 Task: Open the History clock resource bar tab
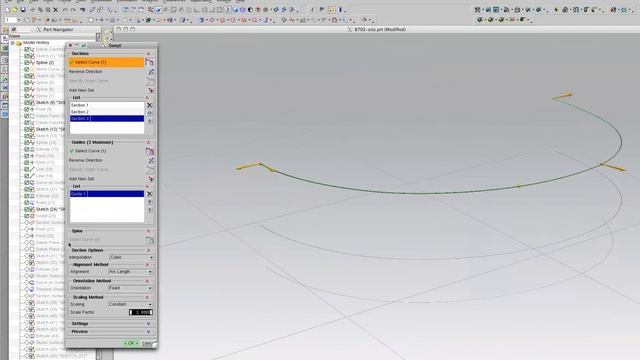tap(4, 60)
